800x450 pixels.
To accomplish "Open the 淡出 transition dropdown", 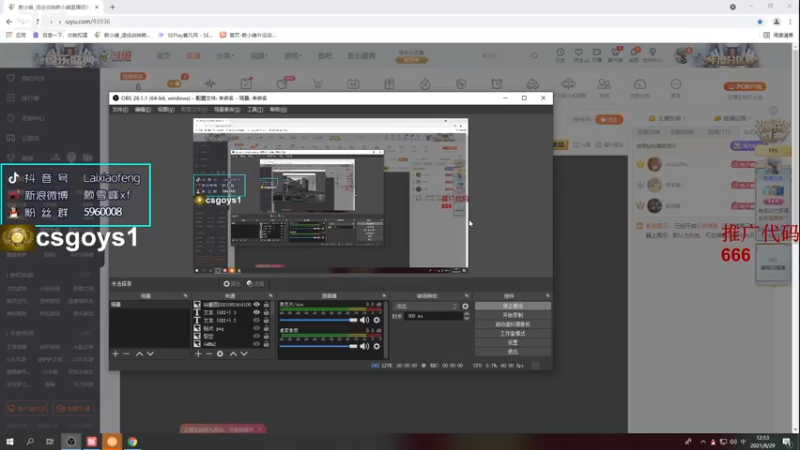I will click(426, 306).
